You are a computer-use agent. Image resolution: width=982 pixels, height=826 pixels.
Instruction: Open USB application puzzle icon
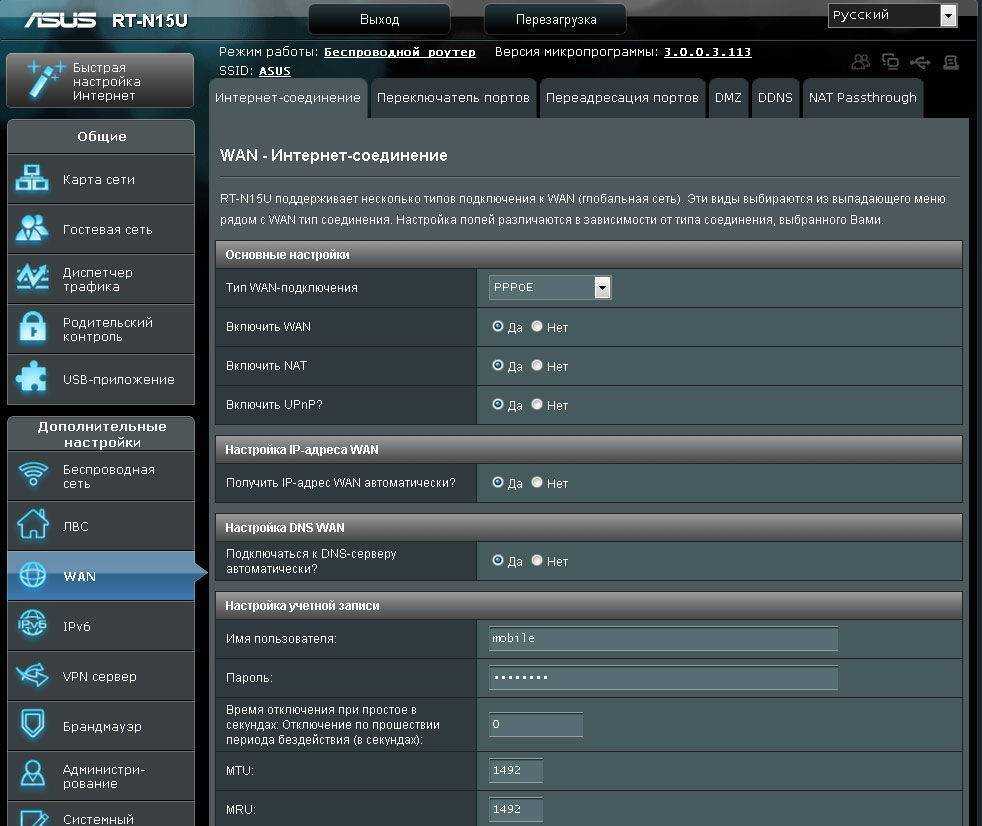click(x=32, y=379)
